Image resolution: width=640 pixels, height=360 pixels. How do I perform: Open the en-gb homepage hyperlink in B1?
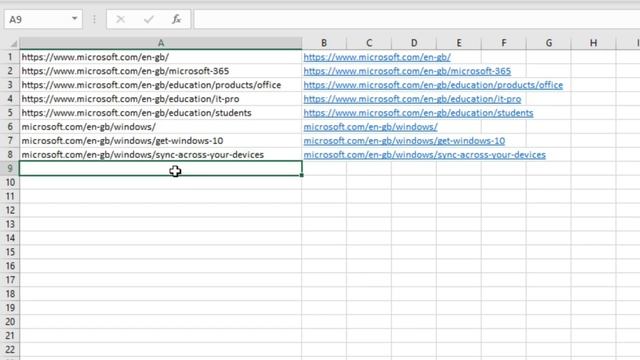pyautogui.click(x=377, y=57)
